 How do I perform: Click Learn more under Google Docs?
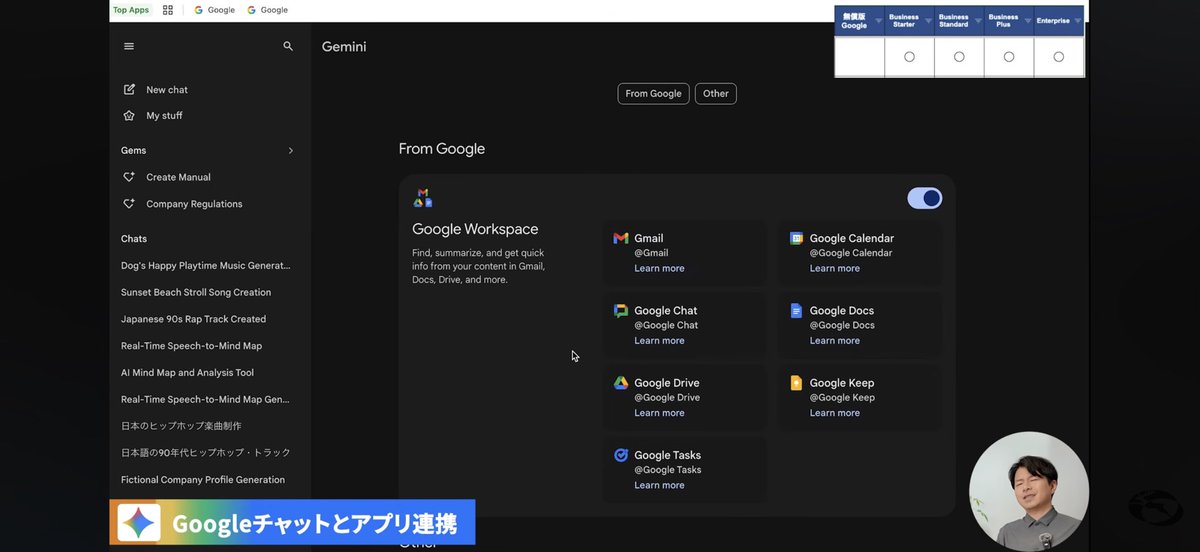835,341
